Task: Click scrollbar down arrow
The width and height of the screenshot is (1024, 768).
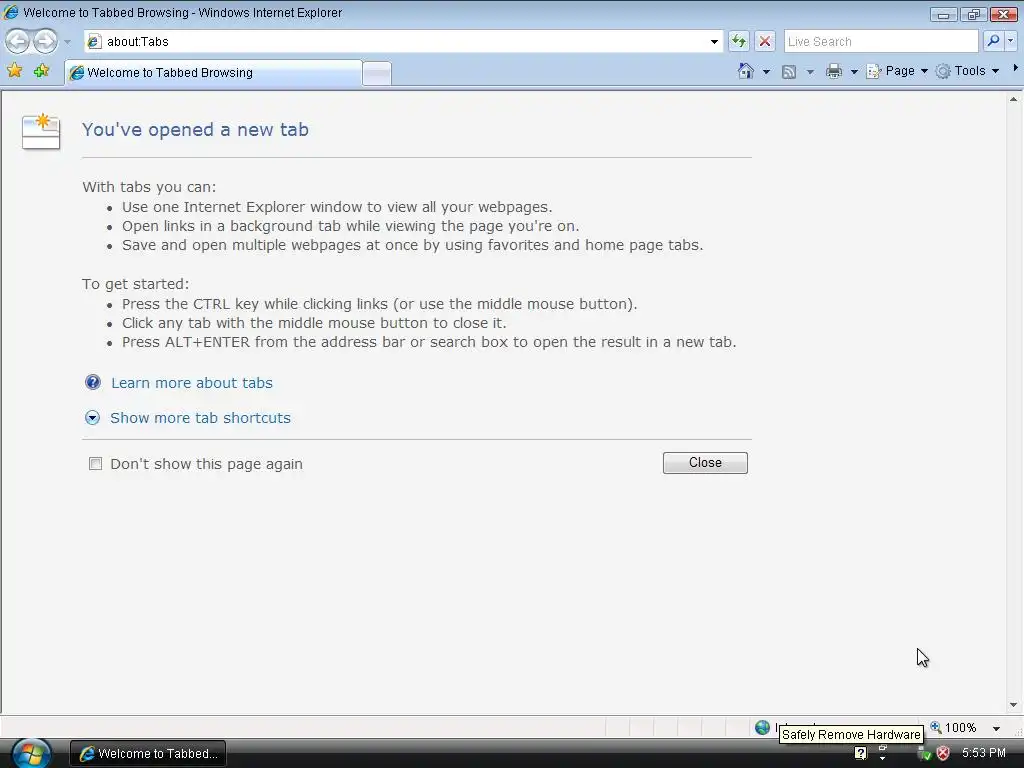Action: [1014, 705]
